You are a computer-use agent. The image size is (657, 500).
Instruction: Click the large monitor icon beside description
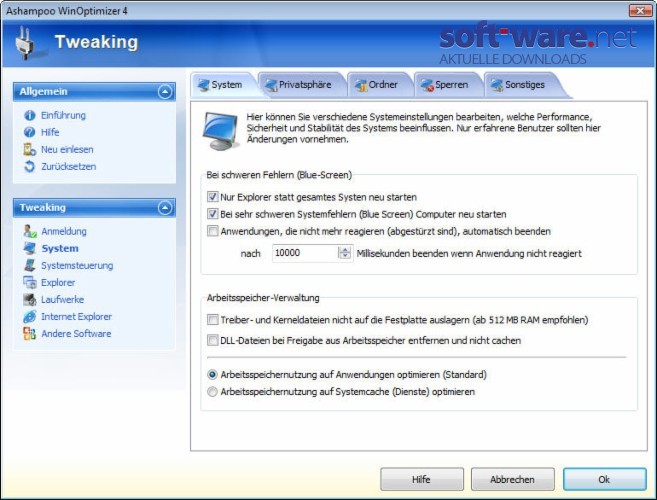pyautogui.click(x=221, y=131)
